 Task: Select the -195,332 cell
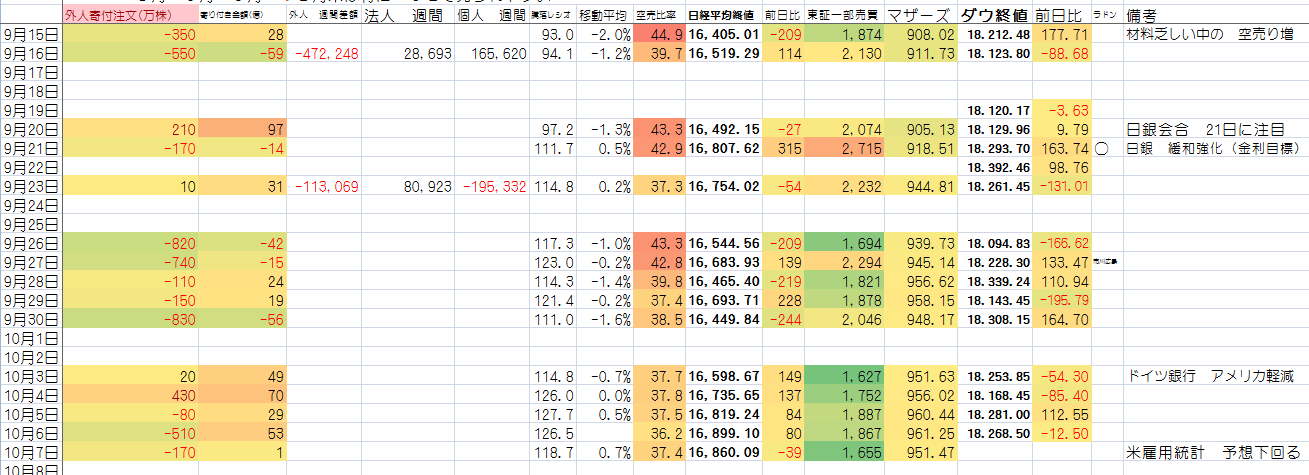pos(490,187)
